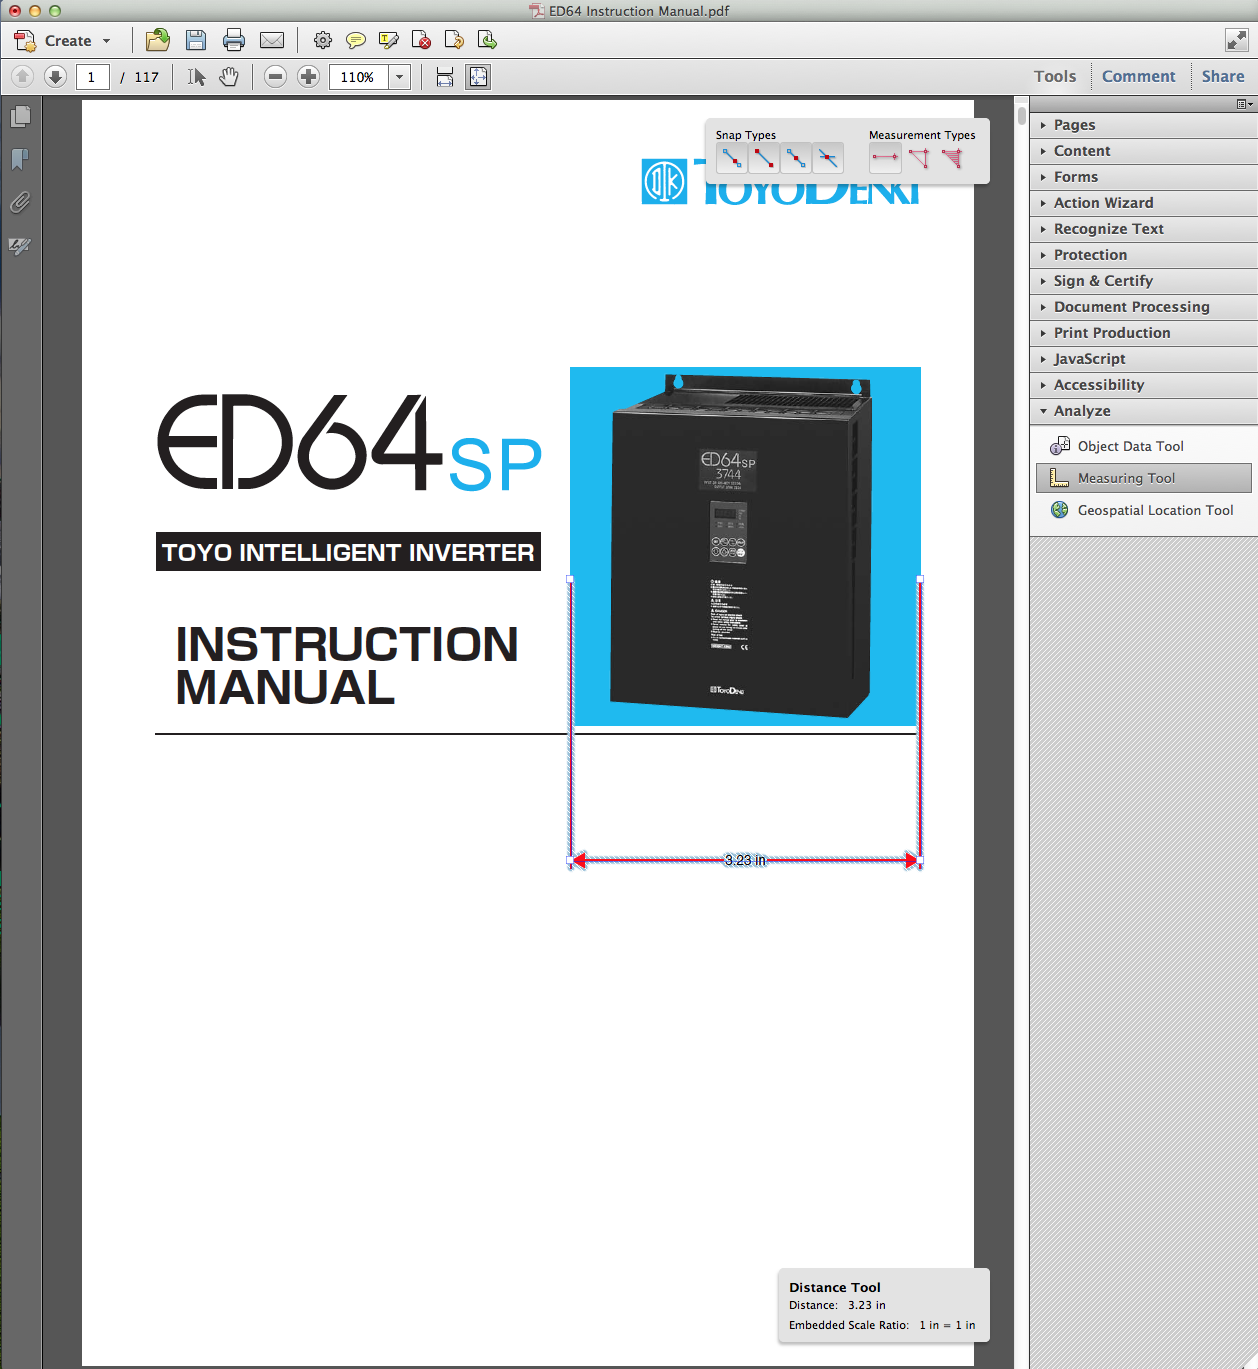This screenshot has height=1369, width=1258.
Task: Zoom in with the plus button
Action: click(x=309, y=77)
